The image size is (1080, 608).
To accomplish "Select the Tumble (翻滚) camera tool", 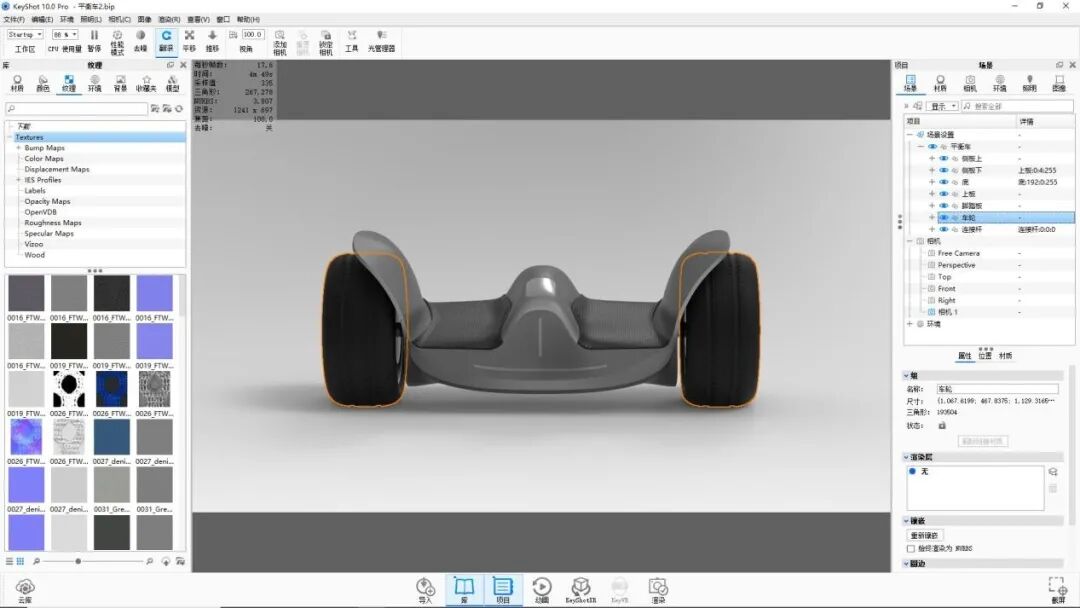I will pos(166,41).
